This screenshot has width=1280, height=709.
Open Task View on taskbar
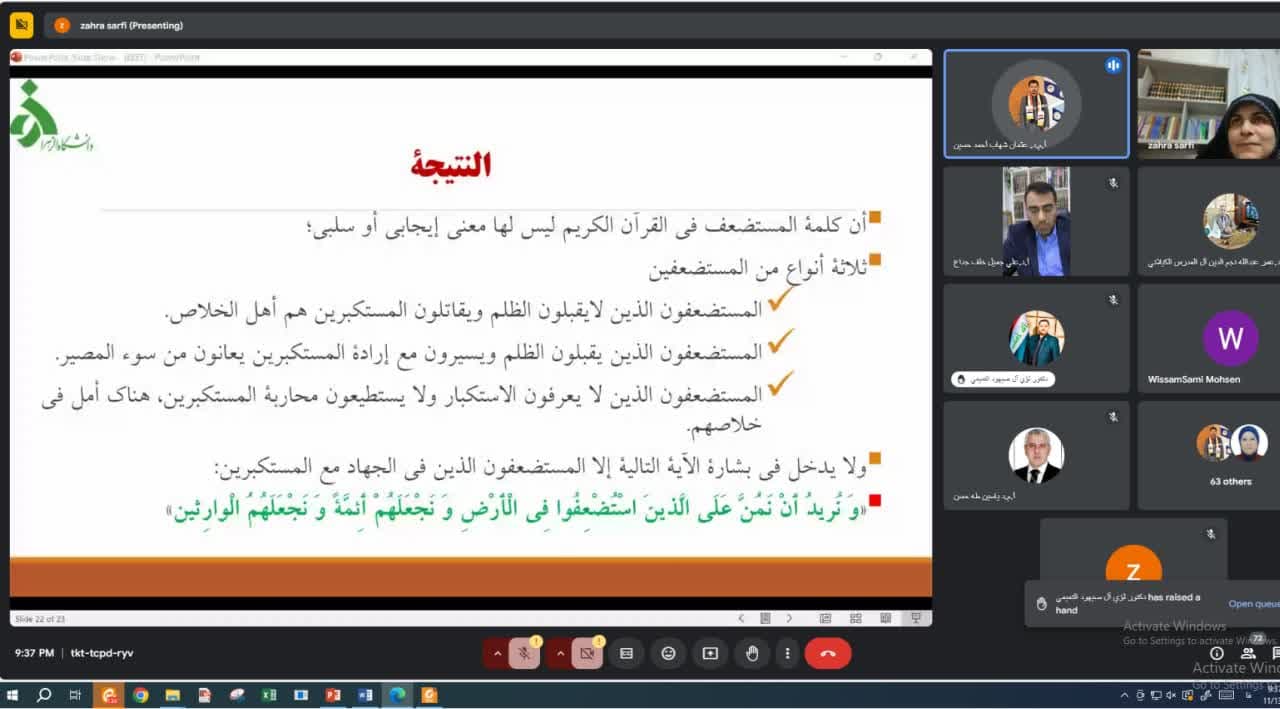tap(75, 694)
